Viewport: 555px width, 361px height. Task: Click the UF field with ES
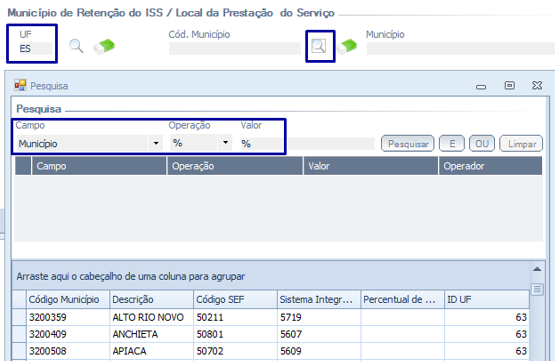tap(35, 48)
